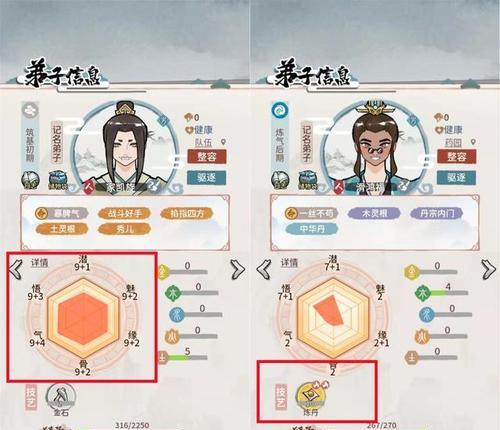Select the 丹宗内门 trait tag

coord(437,213)
